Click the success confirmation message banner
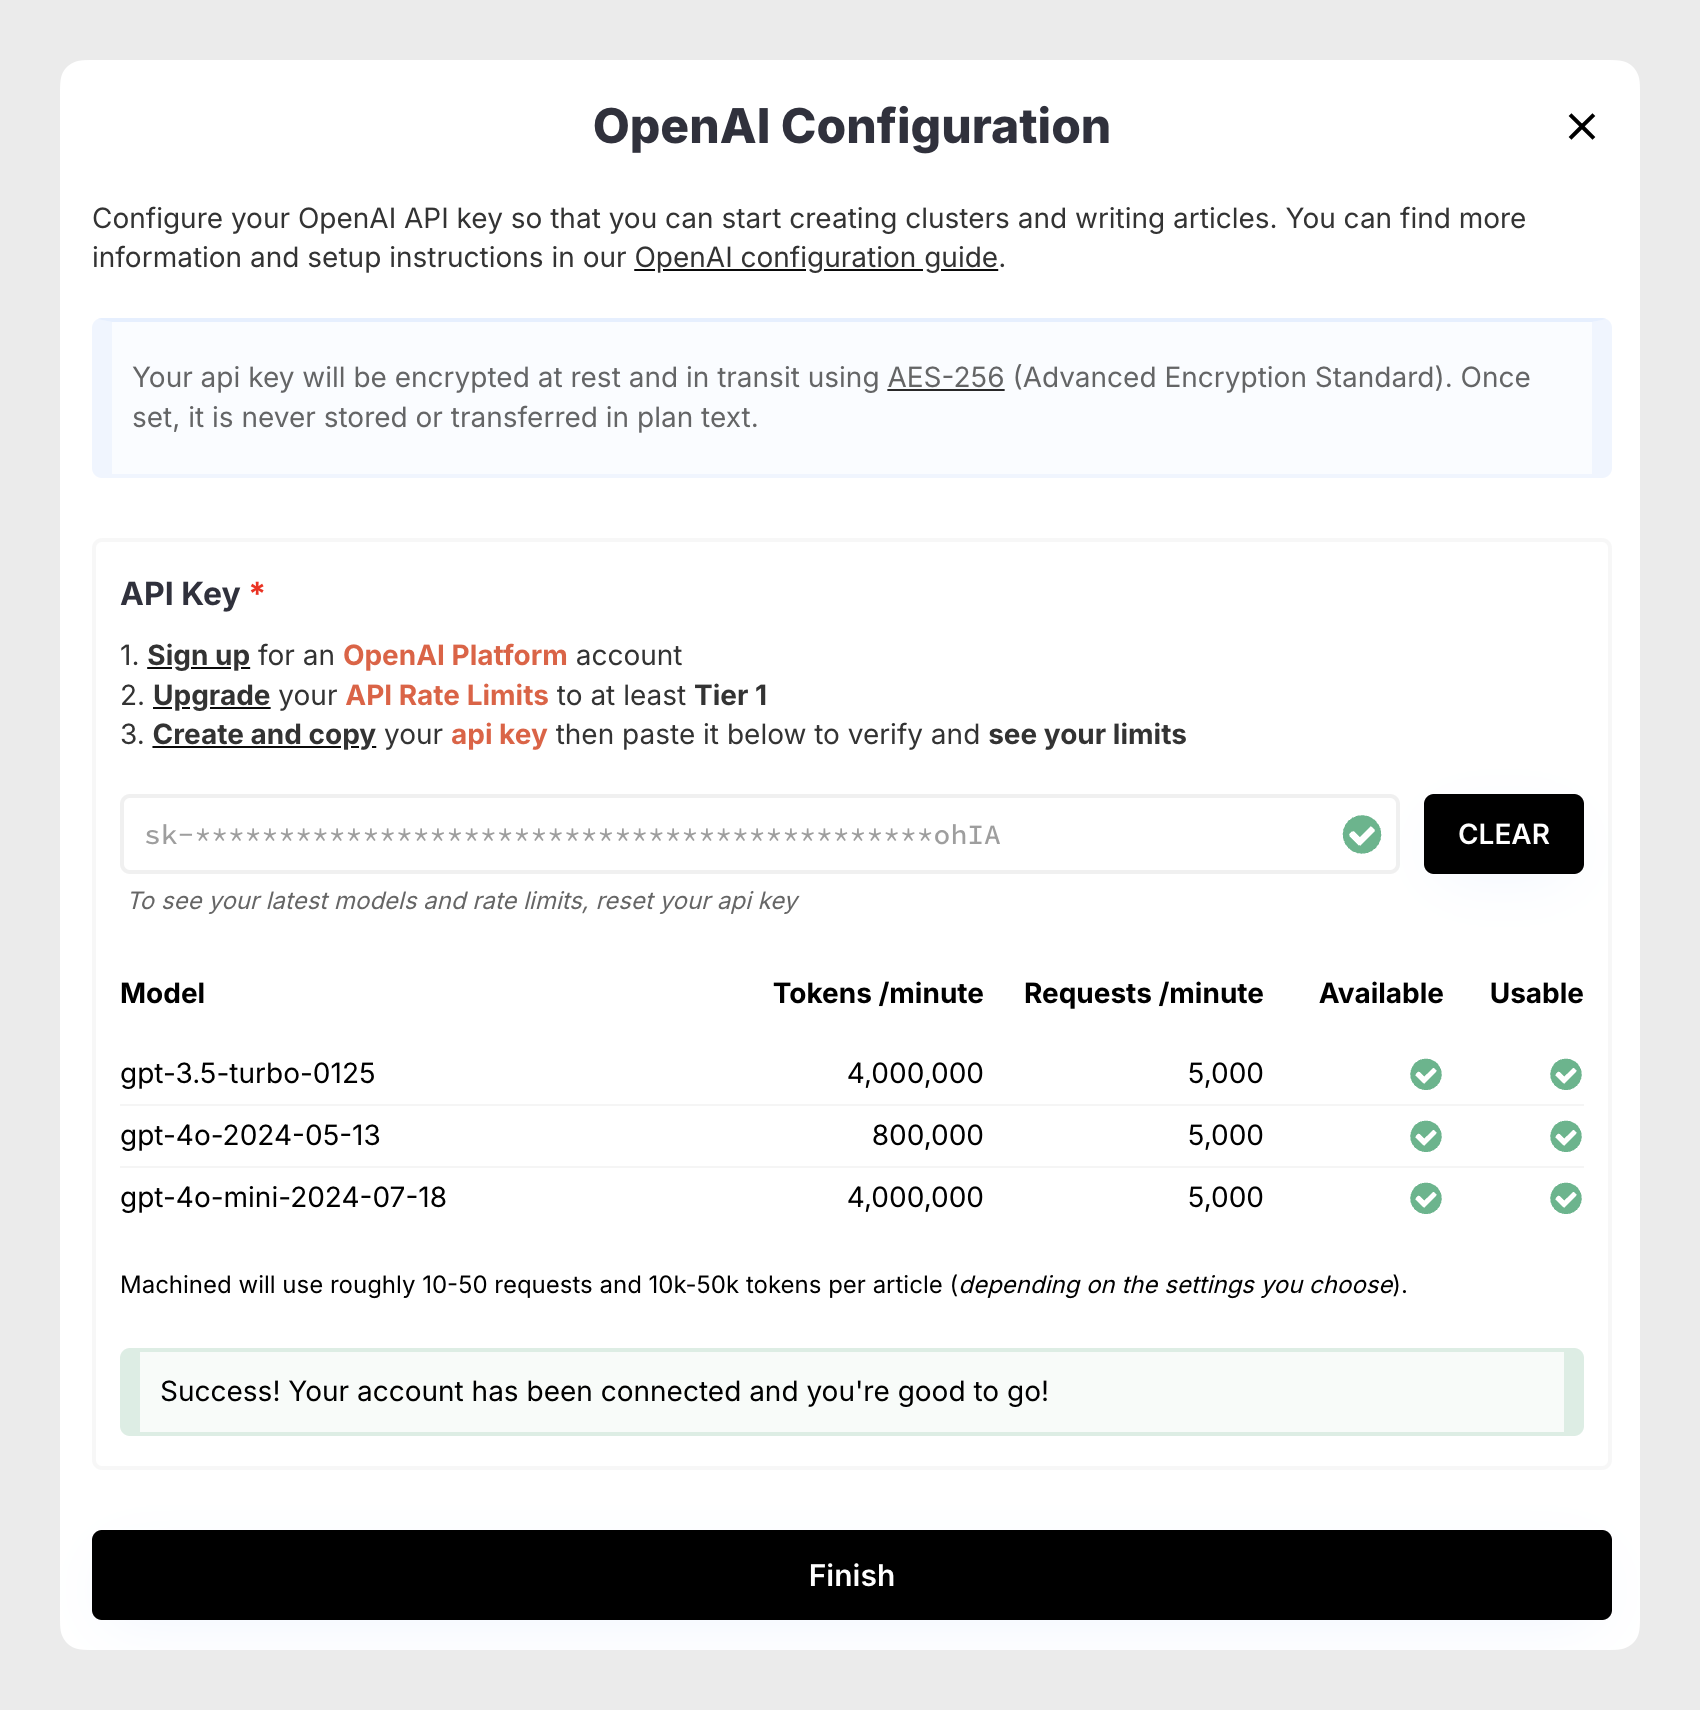Image resolution: width=1700 pixels, height=1710 pixels. [x=851, y=1392]
